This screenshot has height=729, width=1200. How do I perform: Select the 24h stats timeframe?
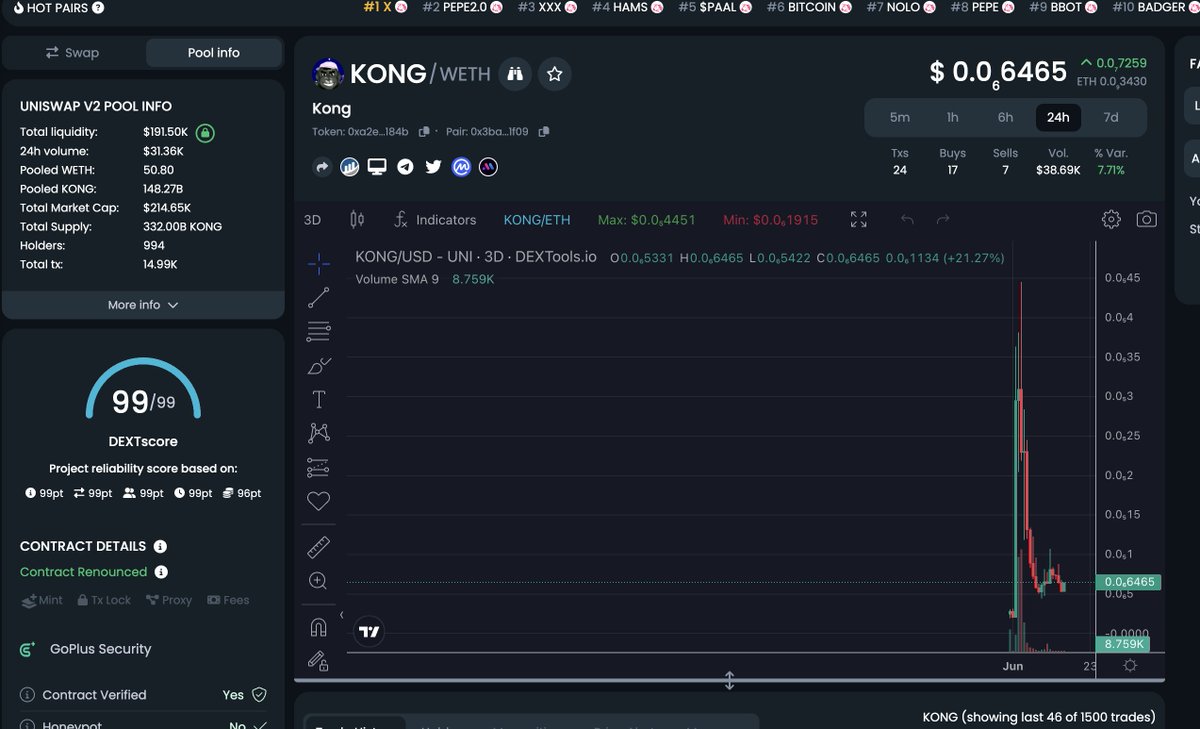point(1058,117)
